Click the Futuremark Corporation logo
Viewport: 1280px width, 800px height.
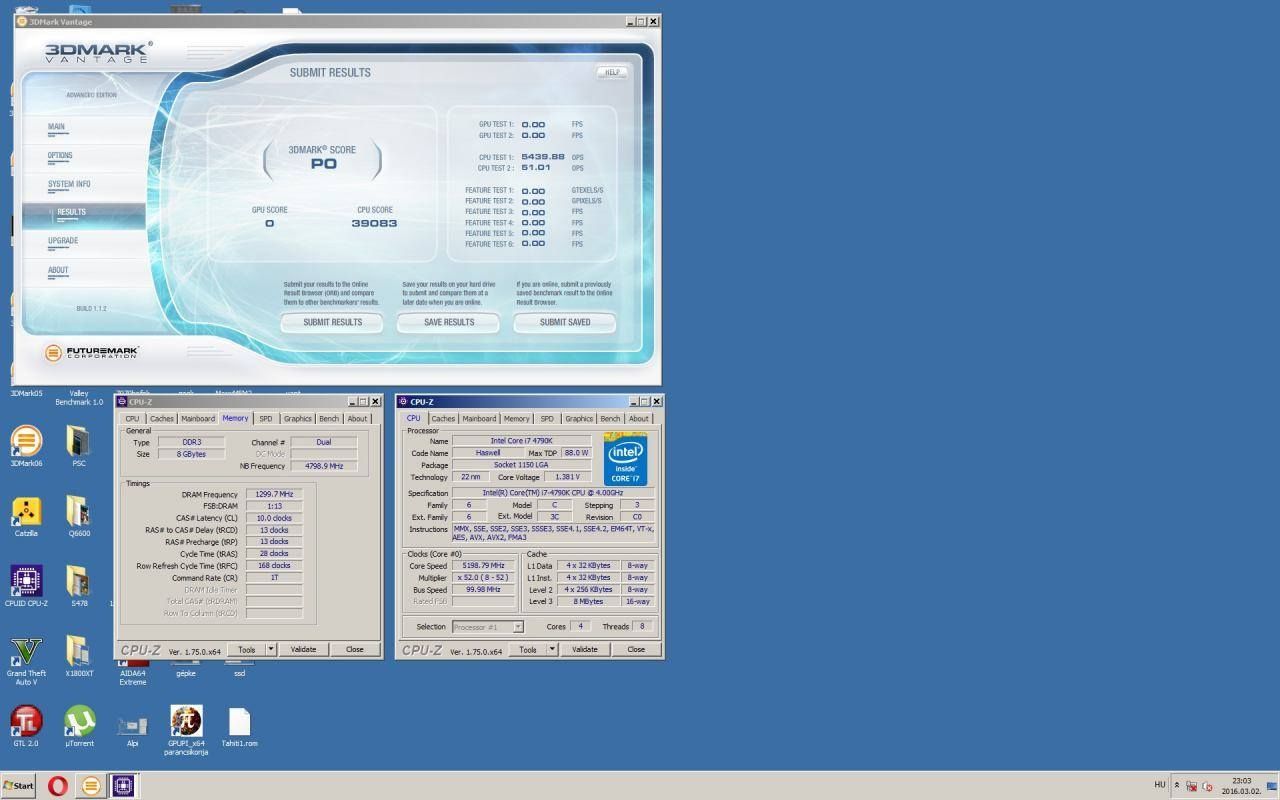pos(92,353)
